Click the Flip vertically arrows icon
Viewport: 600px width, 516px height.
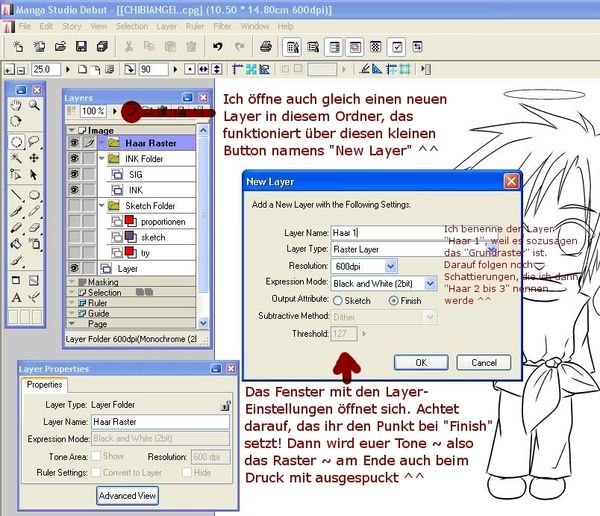(x=217, y=69)
